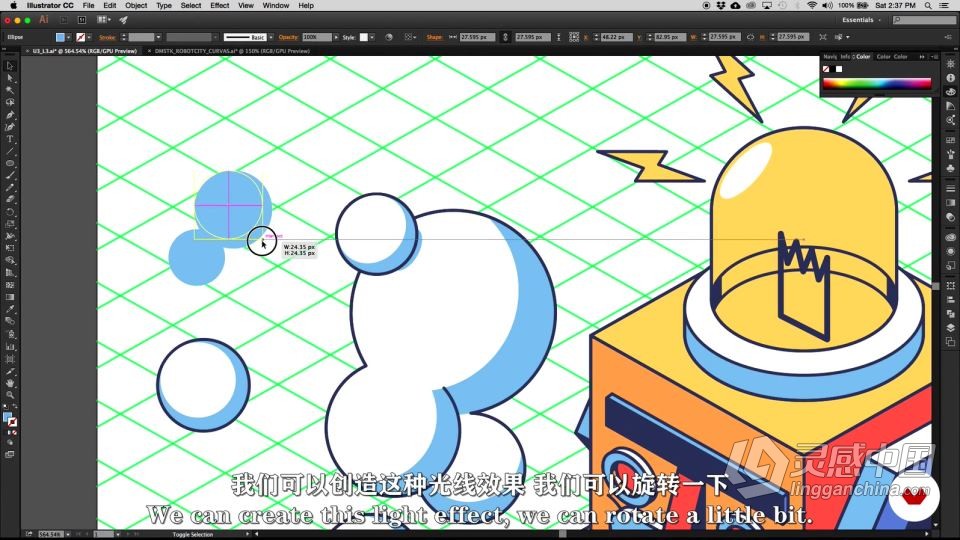Screen dimensions: 960x540
Task: Open the Arrange Documents dropdown
Action: pyautogui.click(x=104, y=20)
